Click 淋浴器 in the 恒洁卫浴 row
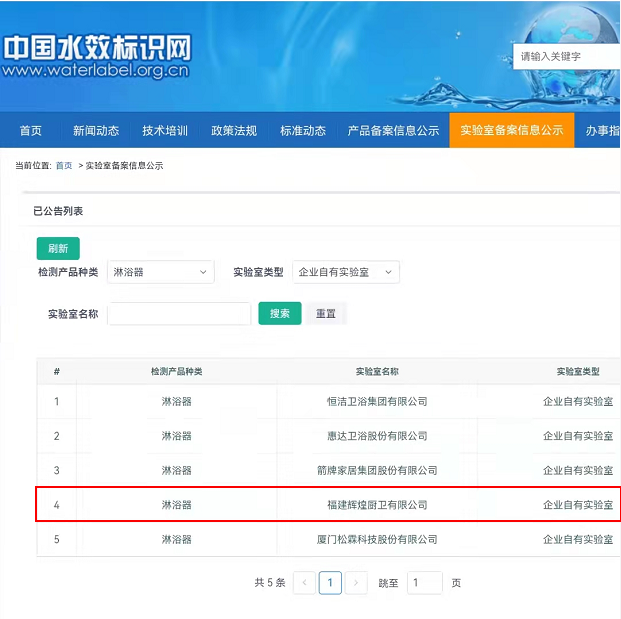The height and width of the screenshot is (619, 621). (x=177, y=402)
